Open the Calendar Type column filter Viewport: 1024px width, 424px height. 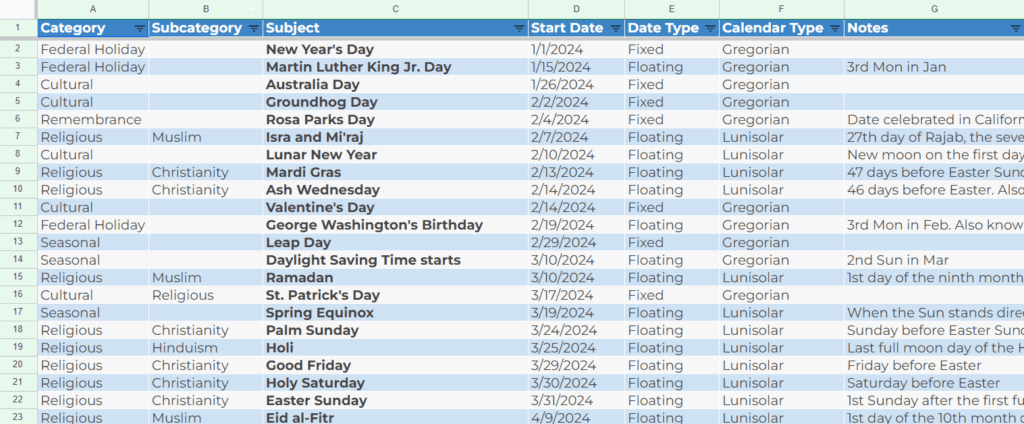[x=835, y=29]
